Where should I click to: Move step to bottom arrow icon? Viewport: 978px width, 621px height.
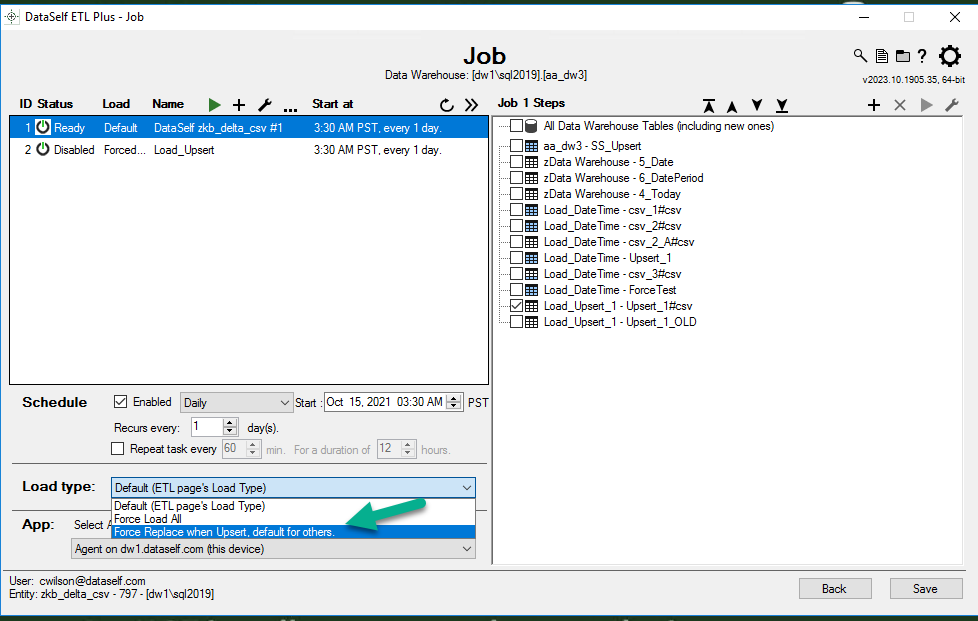(x=782, y=105)
